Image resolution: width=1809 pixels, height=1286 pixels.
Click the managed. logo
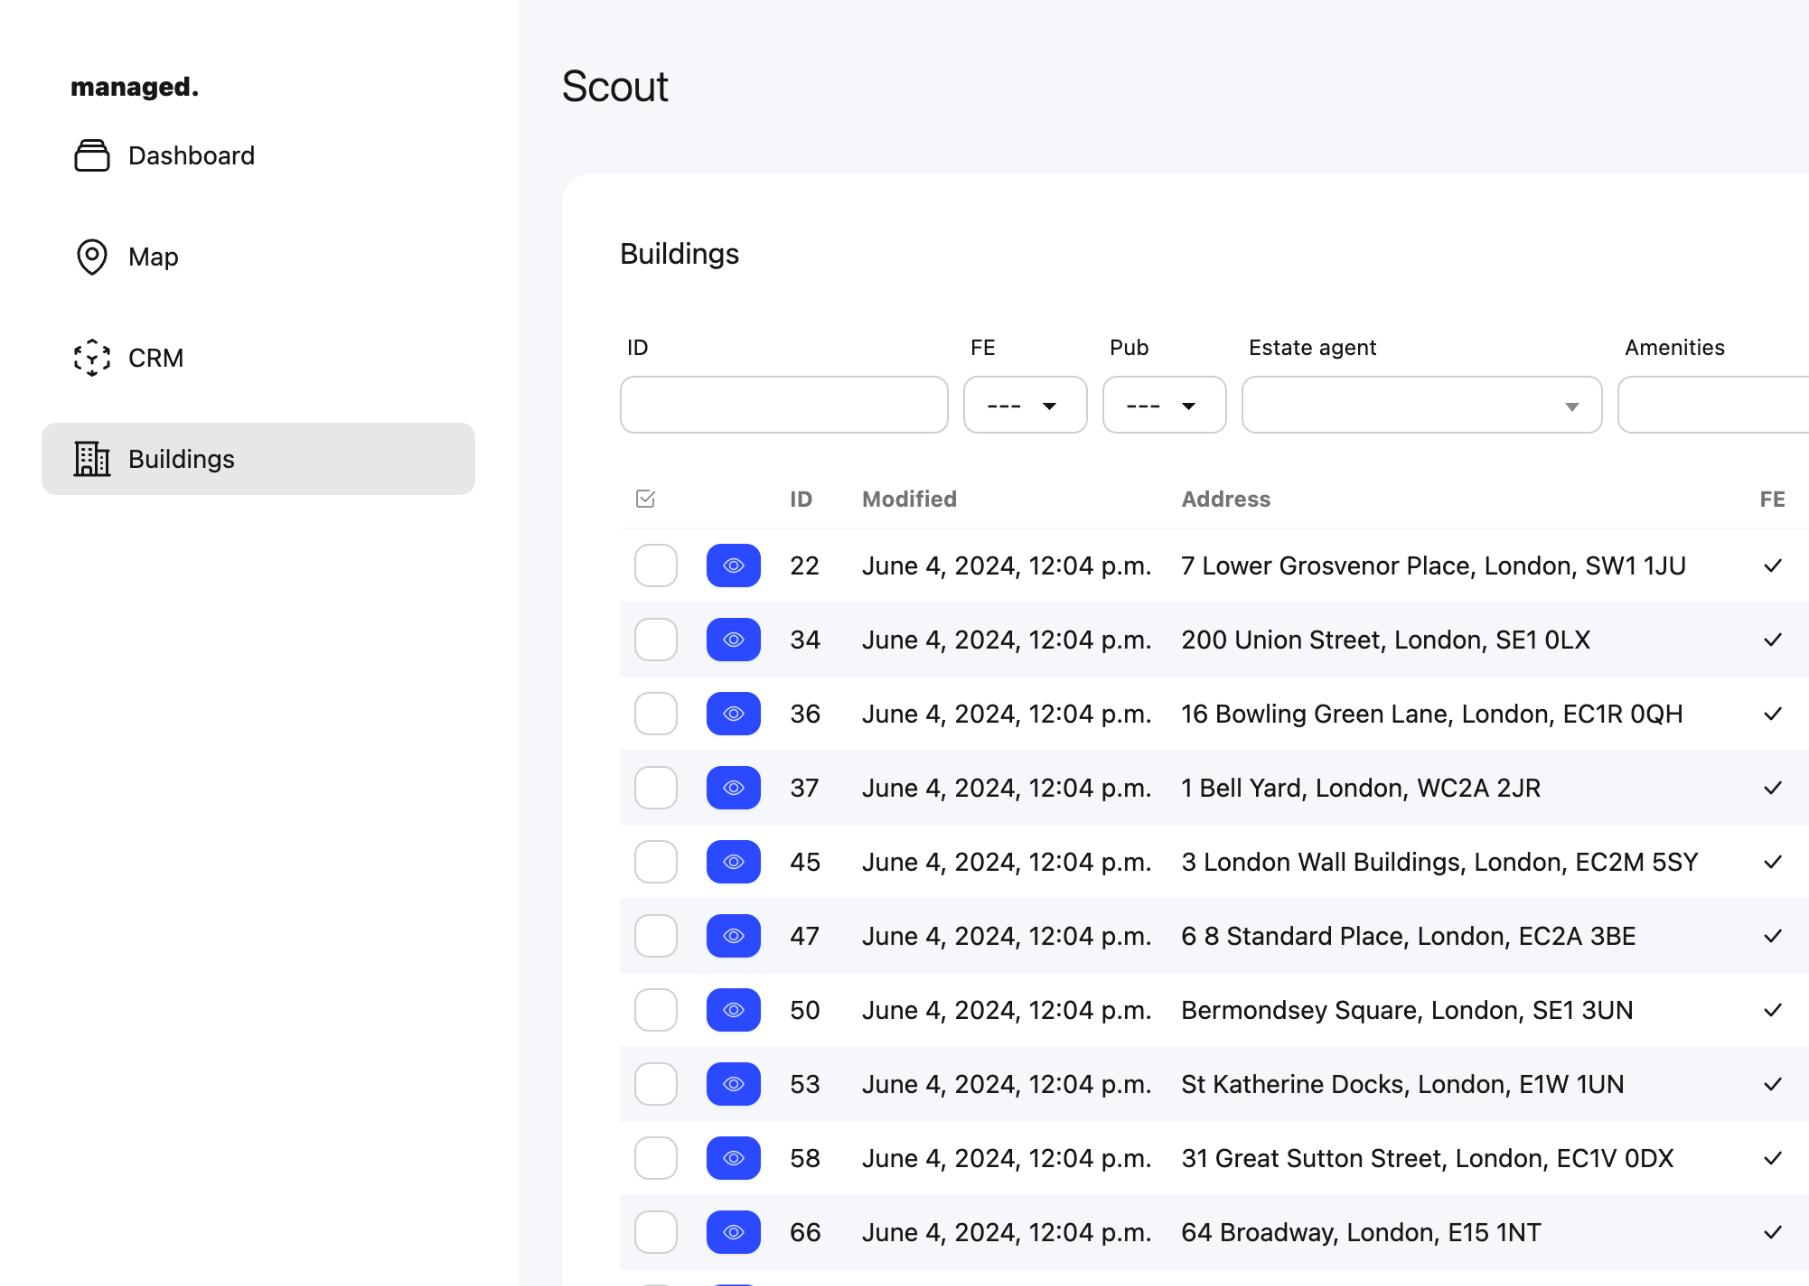tap(135, 87)
